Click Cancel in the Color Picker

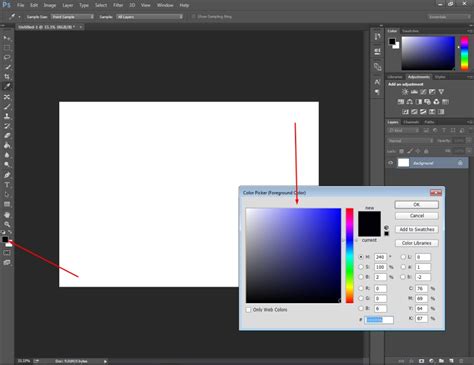(x=417, y=216)
